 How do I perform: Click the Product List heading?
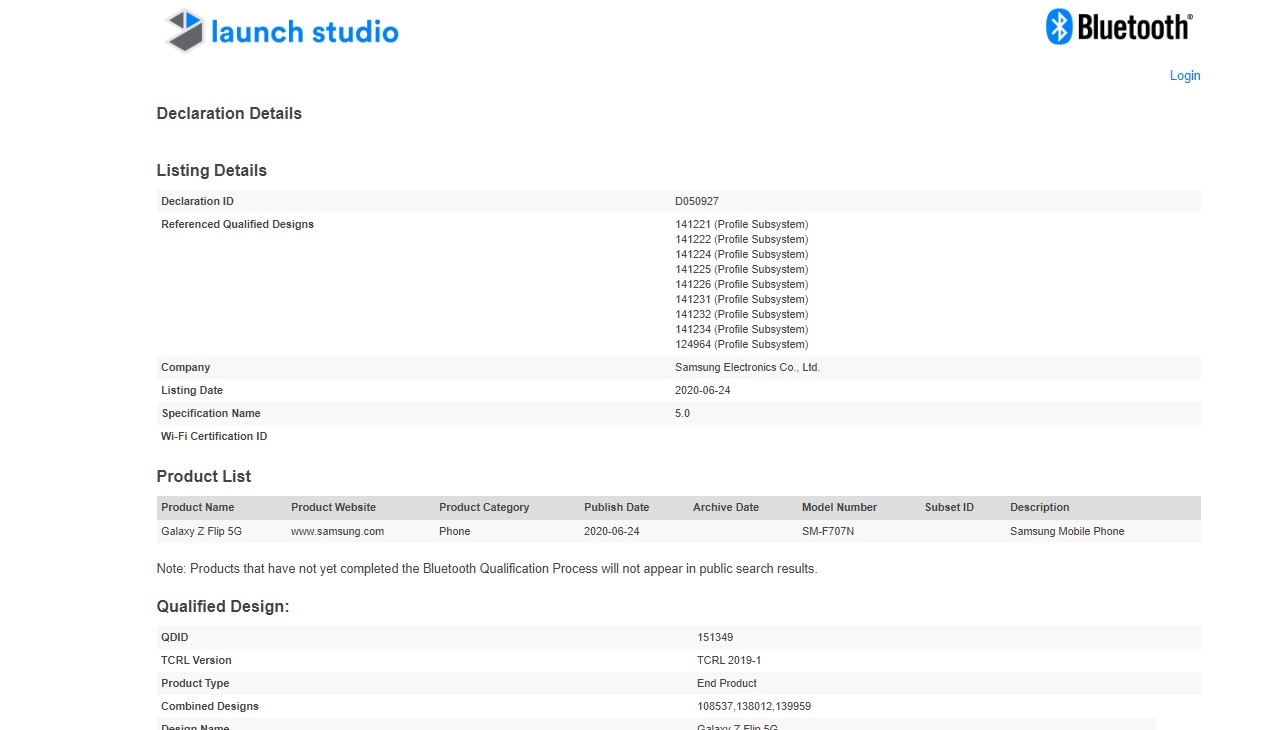click(x=204, y=477)
